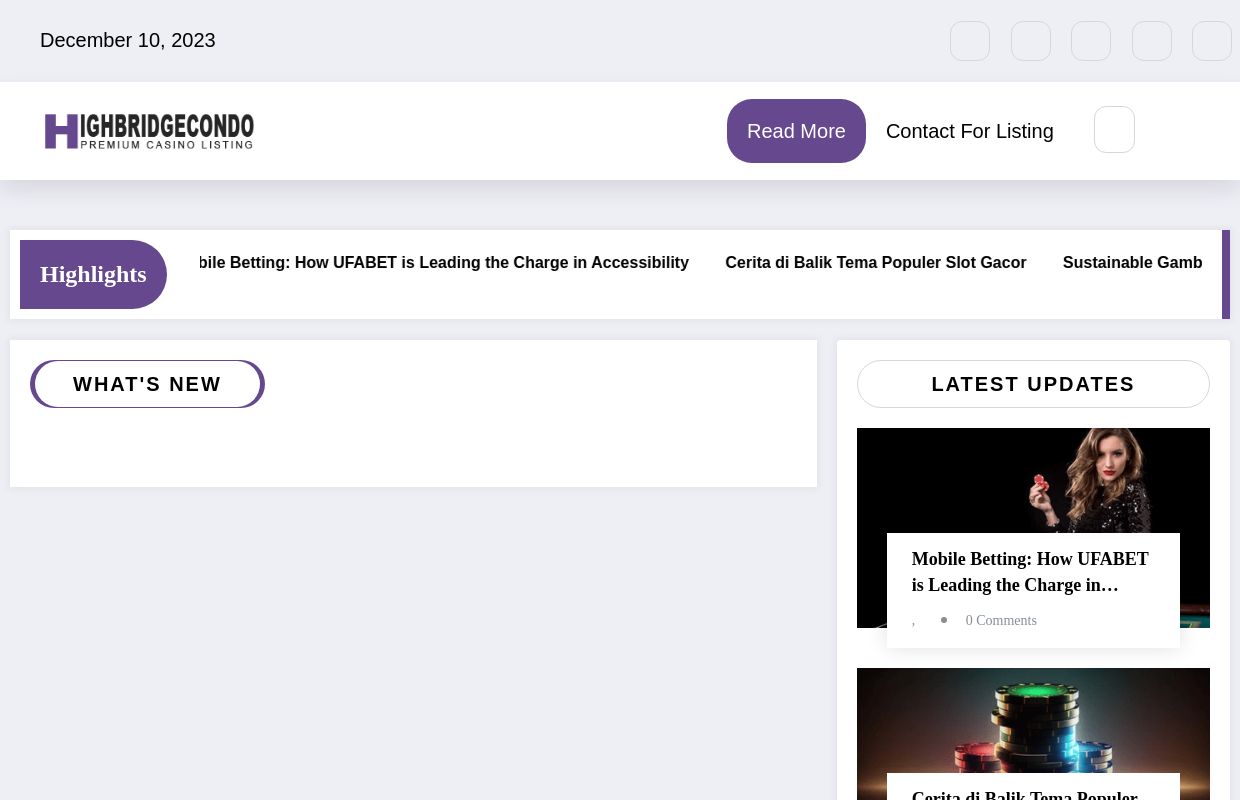Screen dimensions: 1240x800
Task: Click the icon box beside Contact For Listing
Action: click(x=1114, y=130)
